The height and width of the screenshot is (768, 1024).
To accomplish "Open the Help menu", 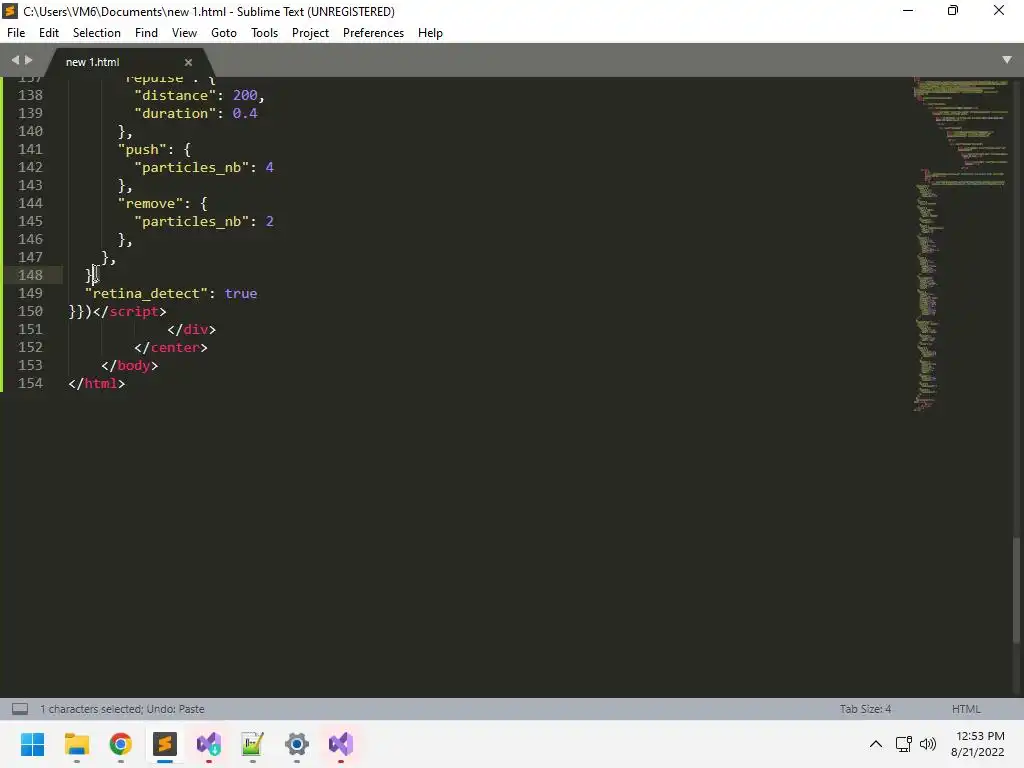I will (x=430, y=33).
